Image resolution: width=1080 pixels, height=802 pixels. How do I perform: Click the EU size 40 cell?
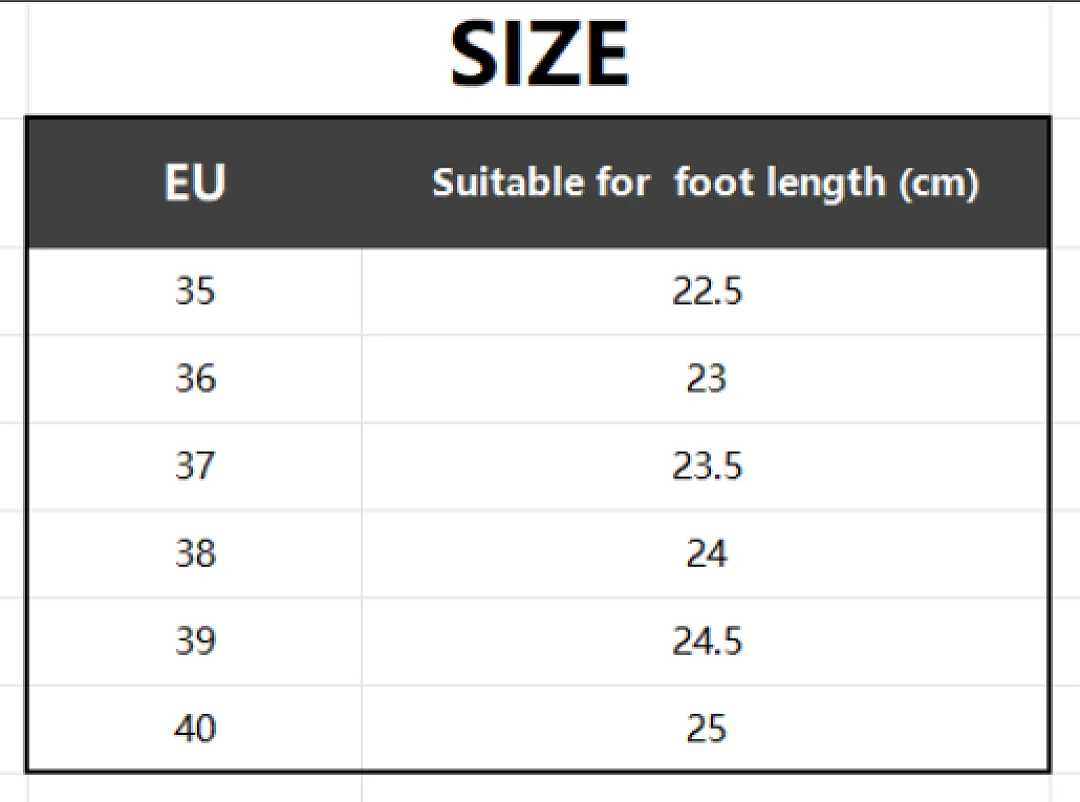195,728
